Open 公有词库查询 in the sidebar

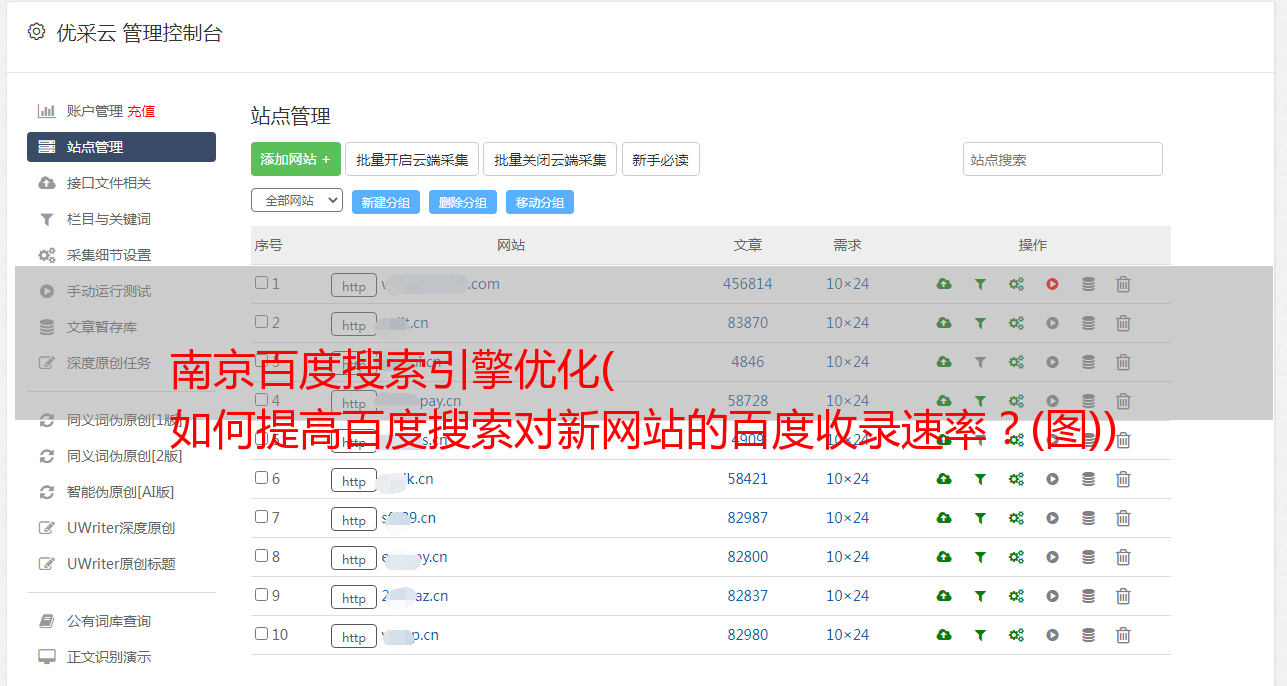(109, 621)
